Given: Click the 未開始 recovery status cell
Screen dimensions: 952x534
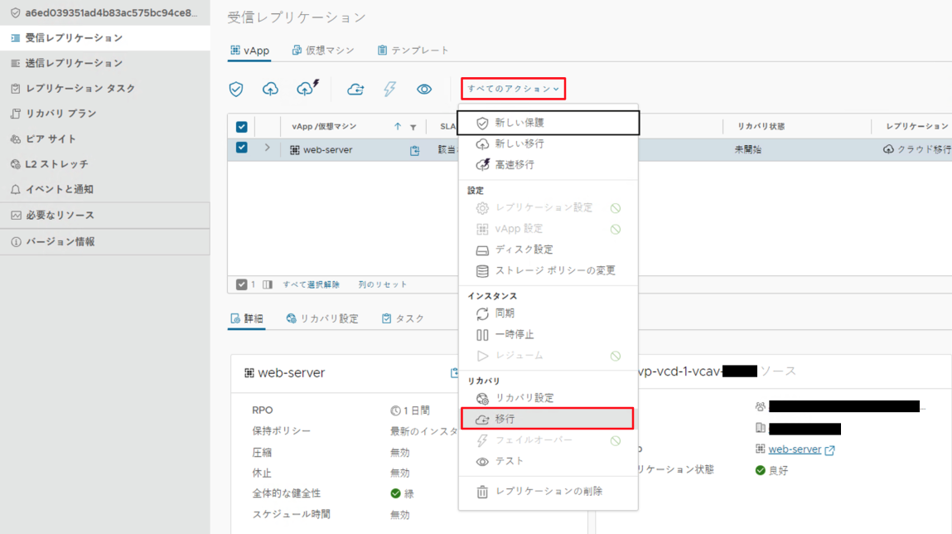Looking at the screenshot, I should pyautogui.click(x=747, y=149).
